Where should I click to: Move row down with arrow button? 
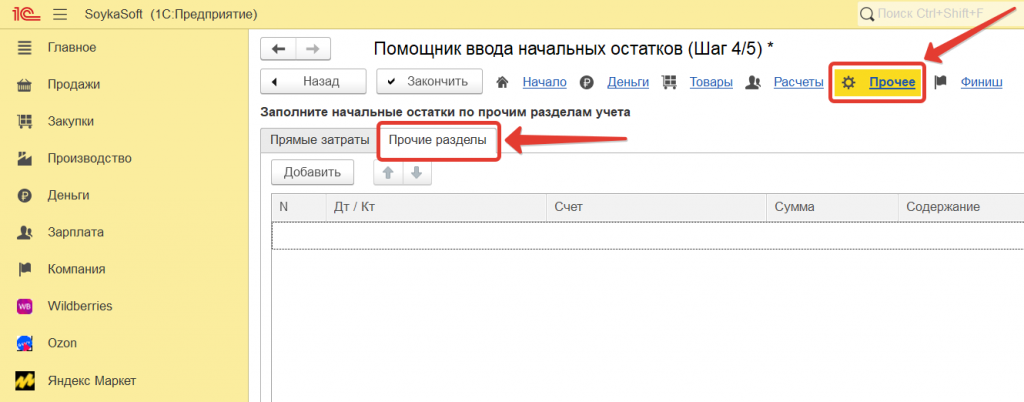click(x=416, y=172)
